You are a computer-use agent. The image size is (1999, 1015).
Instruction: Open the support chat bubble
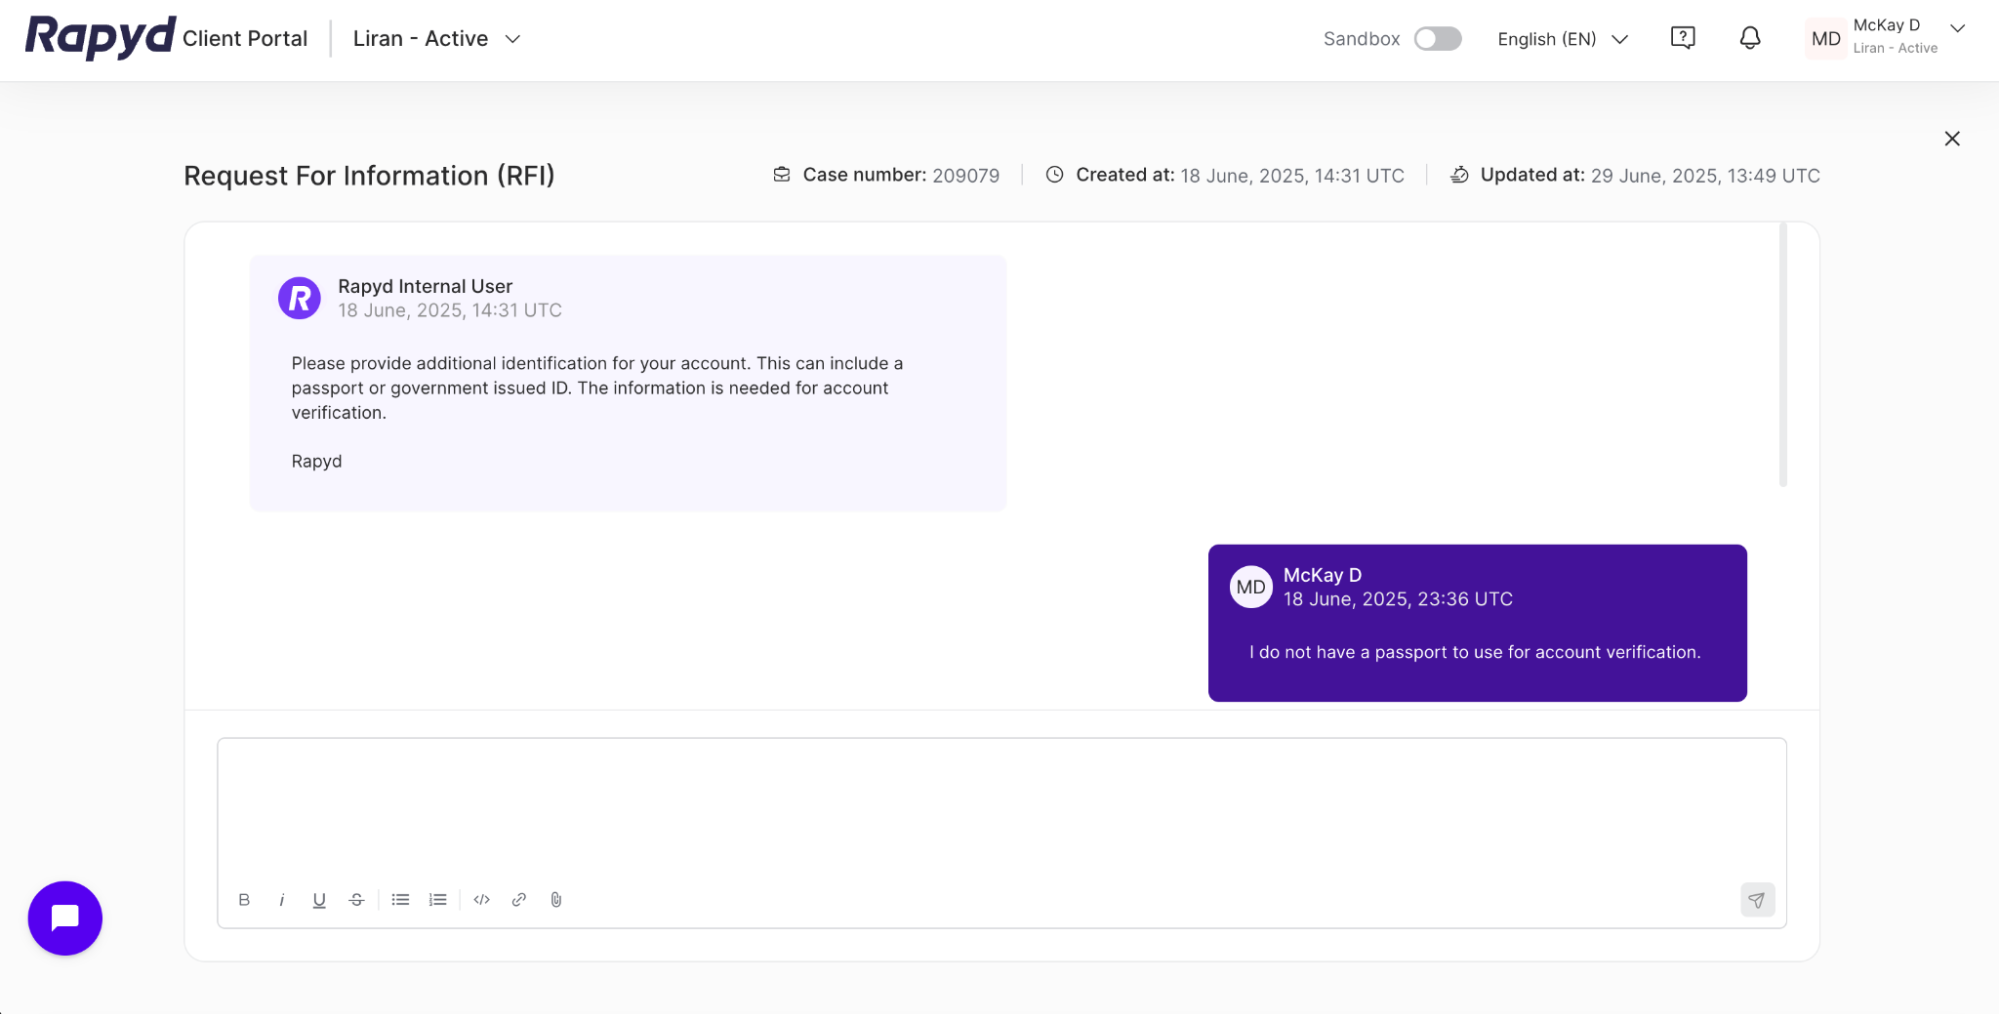[64, 917]
